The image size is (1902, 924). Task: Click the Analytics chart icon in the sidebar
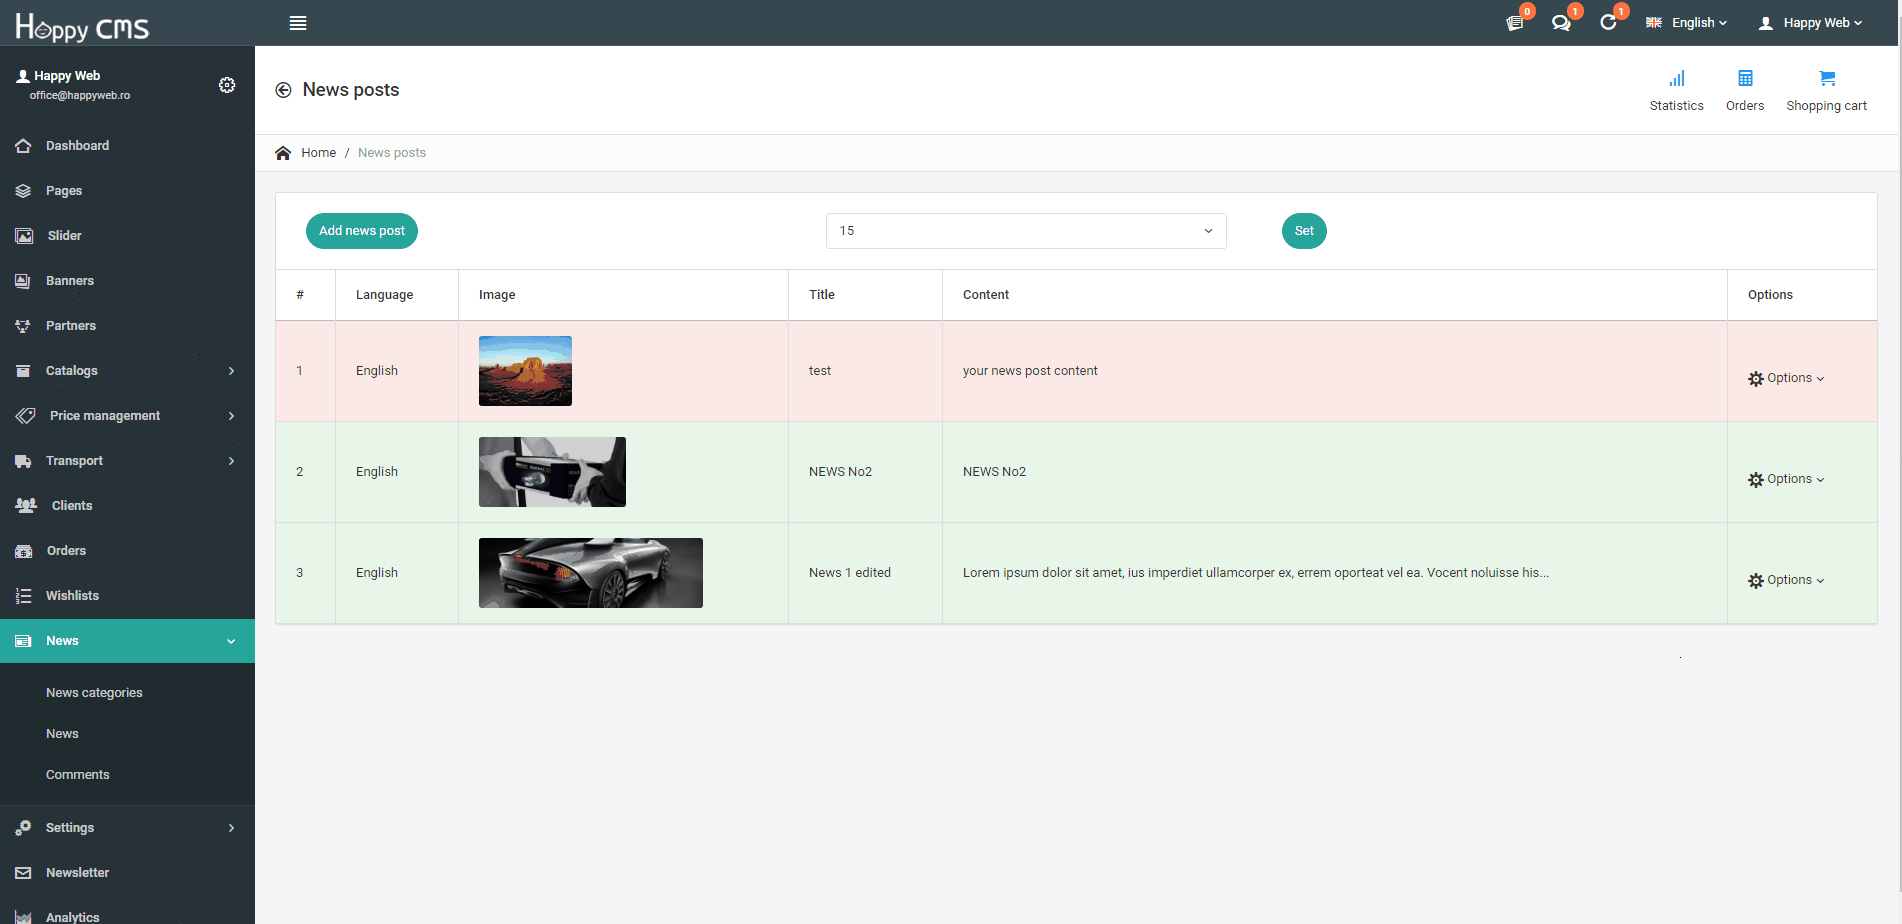coord(23,917)
